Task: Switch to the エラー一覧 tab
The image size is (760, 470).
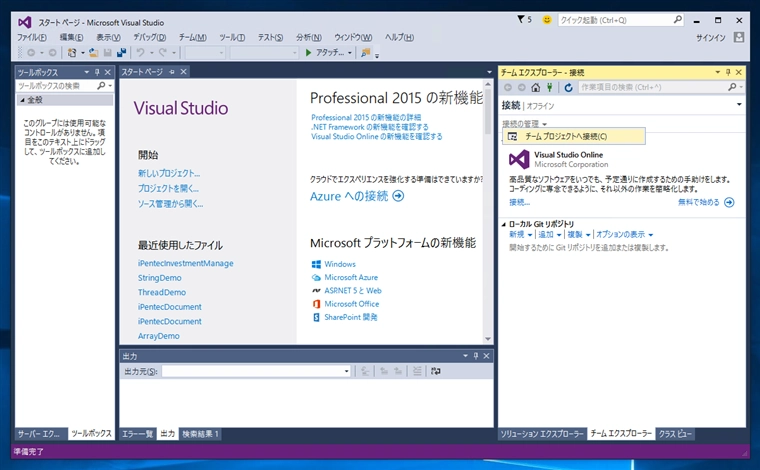Action: (137, 434)
